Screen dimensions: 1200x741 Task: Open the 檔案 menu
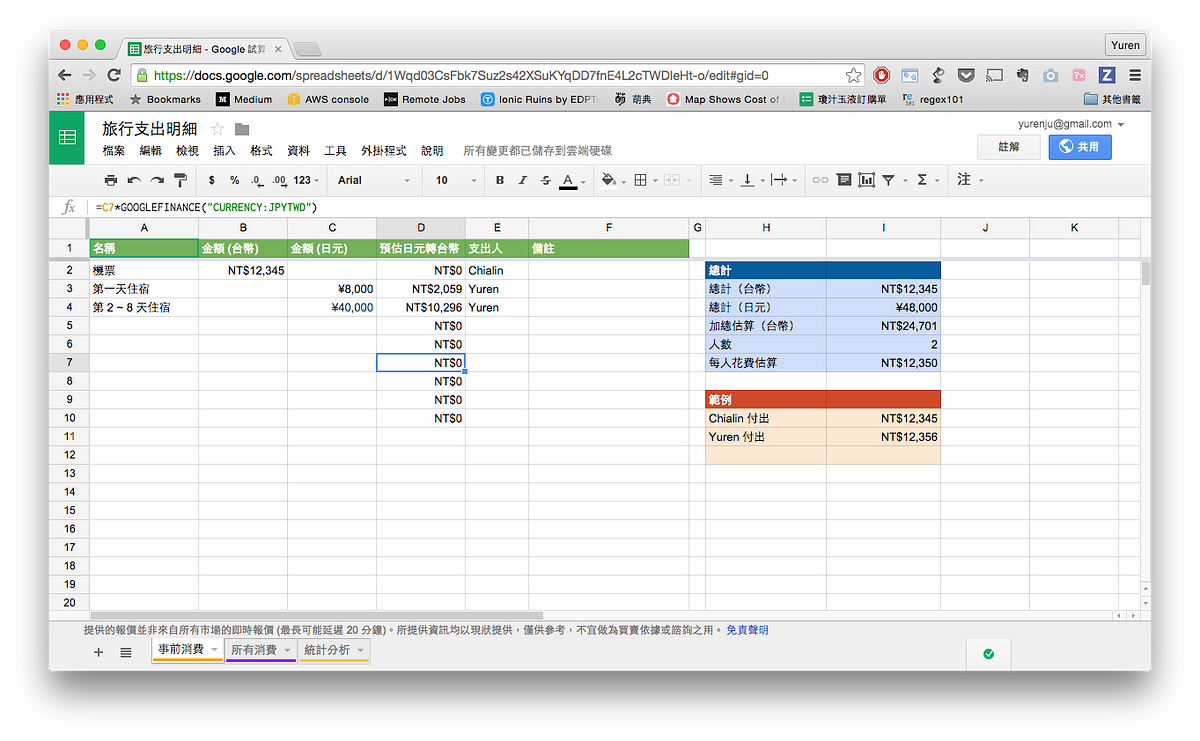pyautogui.click(x=113, y=151)
